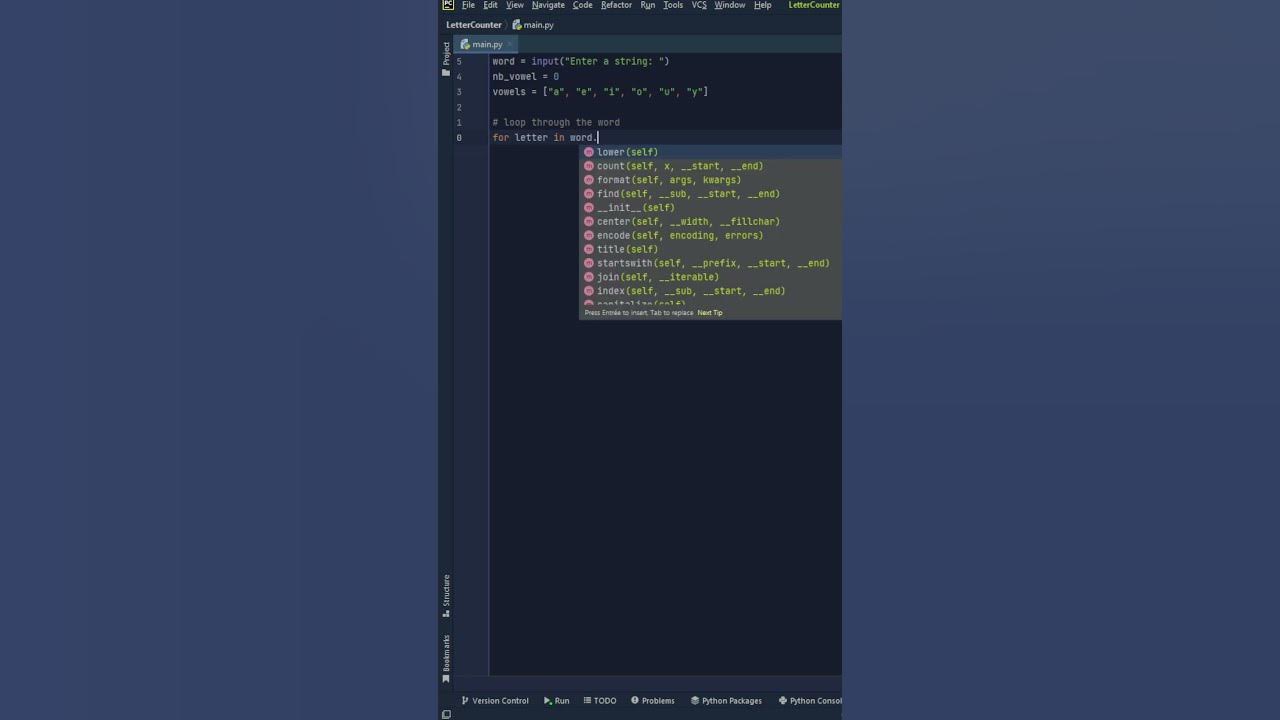This screenshot has width=1280, height=720.
Task: Click the 'for letter in word.' code line
Action: click(x=544, y=137)
